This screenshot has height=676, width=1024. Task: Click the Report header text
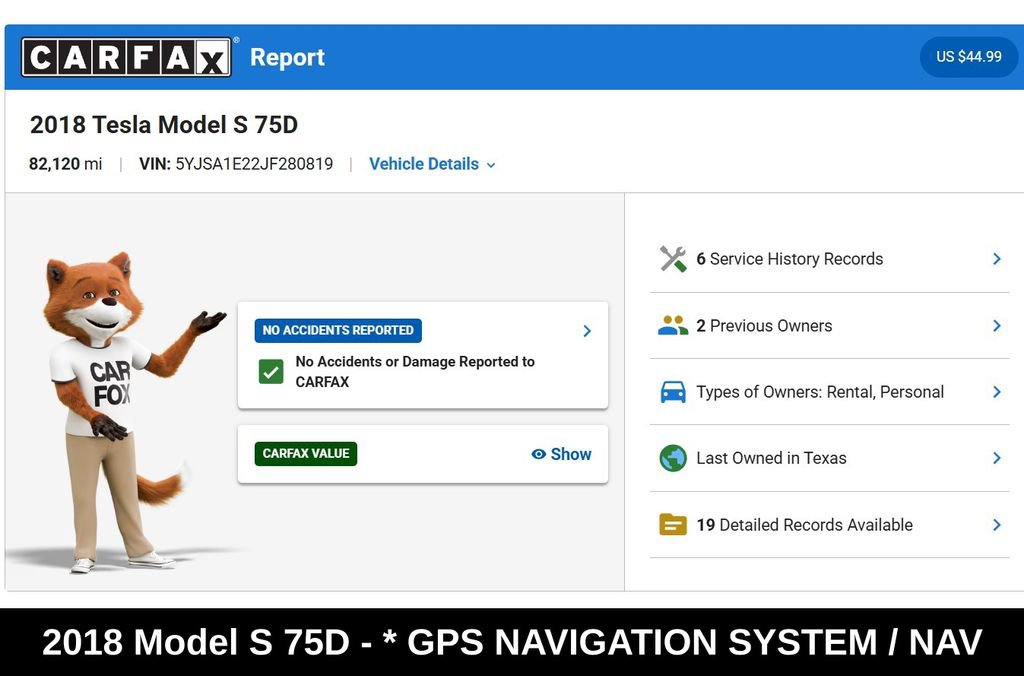coord(287,57)
